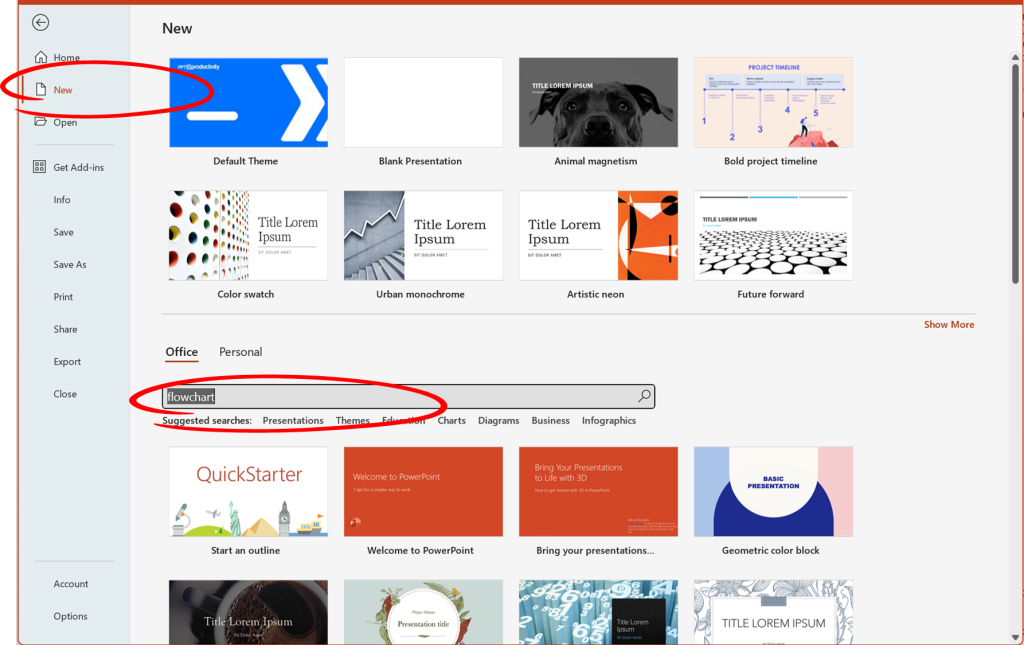Select Close in the sidebar
The height and width of the screenshot is (645, 1024).
pyautogui.click(x=65, y=394)
